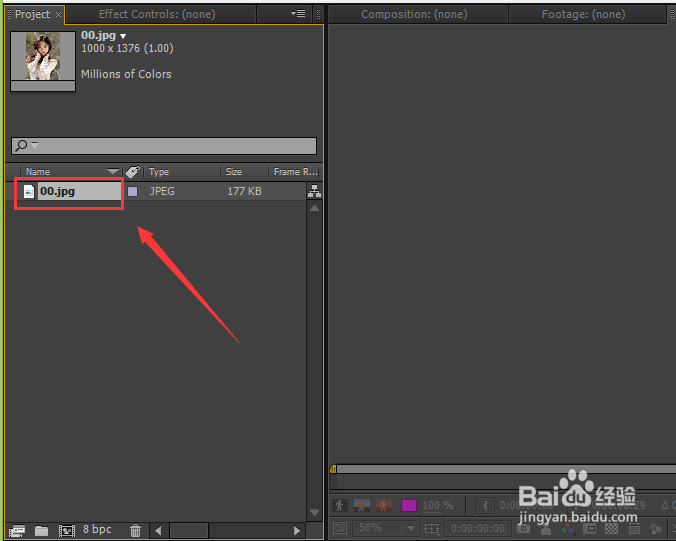The width and height of the screenshot is (676, 541).
Task: Click the Millions of Colors text
Action: click(126, 74)
